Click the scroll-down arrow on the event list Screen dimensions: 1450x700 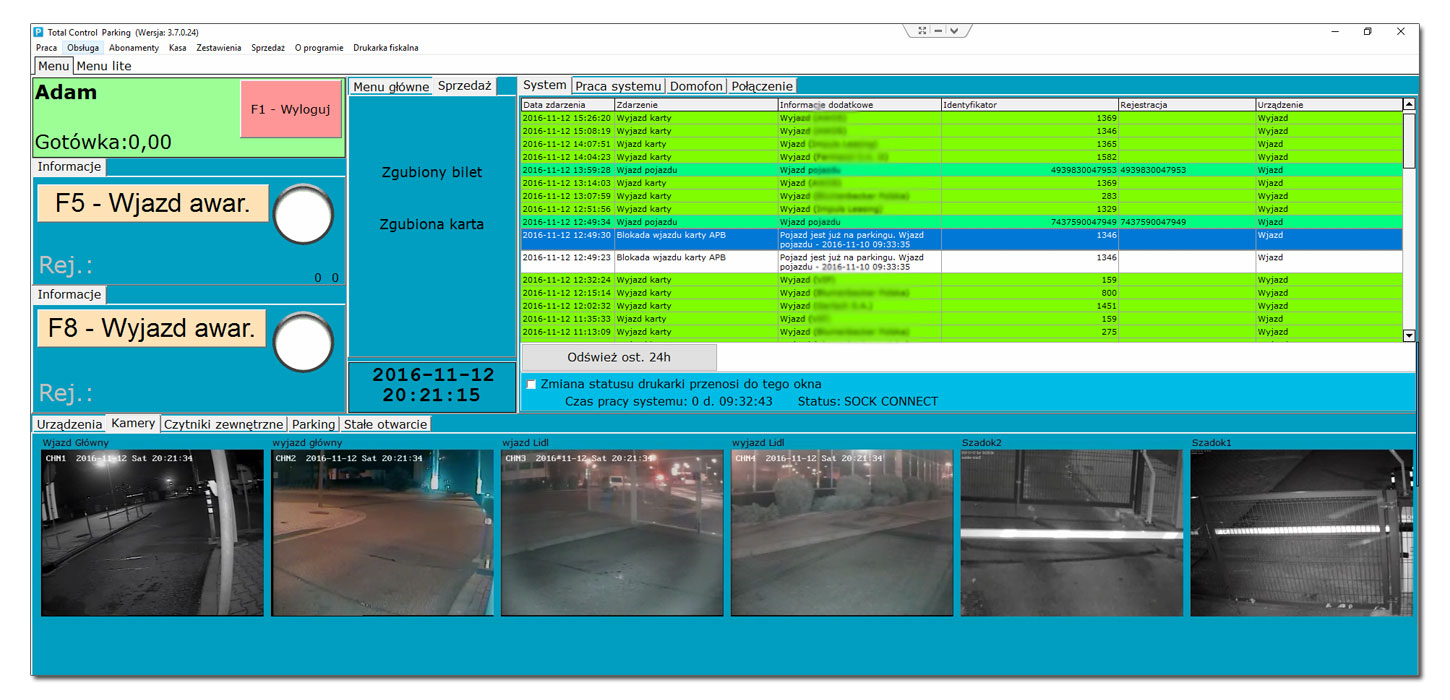tap(1410, 335)
